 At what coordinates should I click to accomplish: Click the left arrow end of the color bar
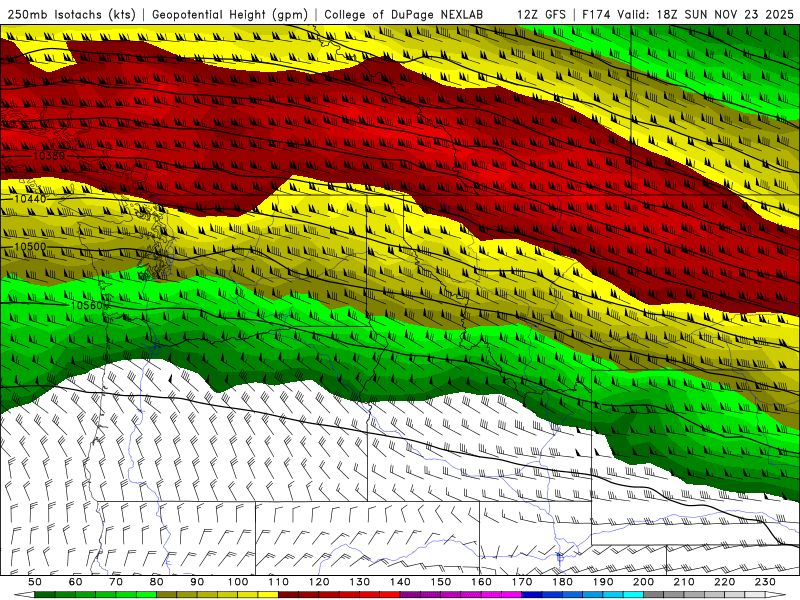tap(24, 594)
